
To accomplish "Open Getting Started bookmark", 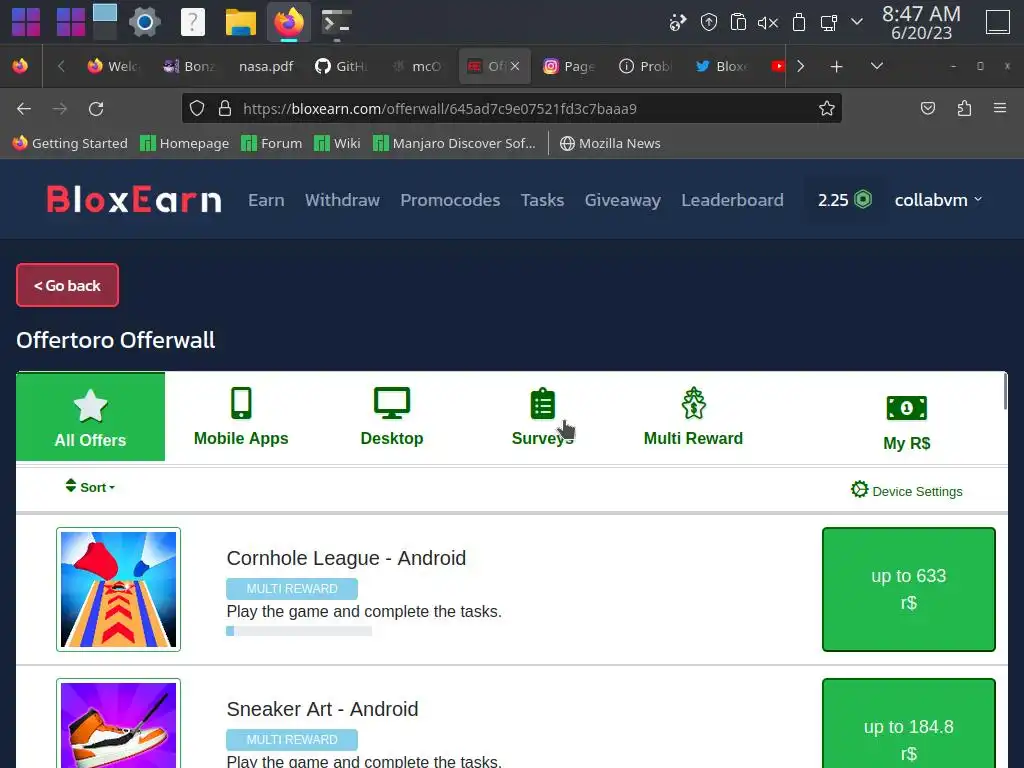I will point(70,143).
